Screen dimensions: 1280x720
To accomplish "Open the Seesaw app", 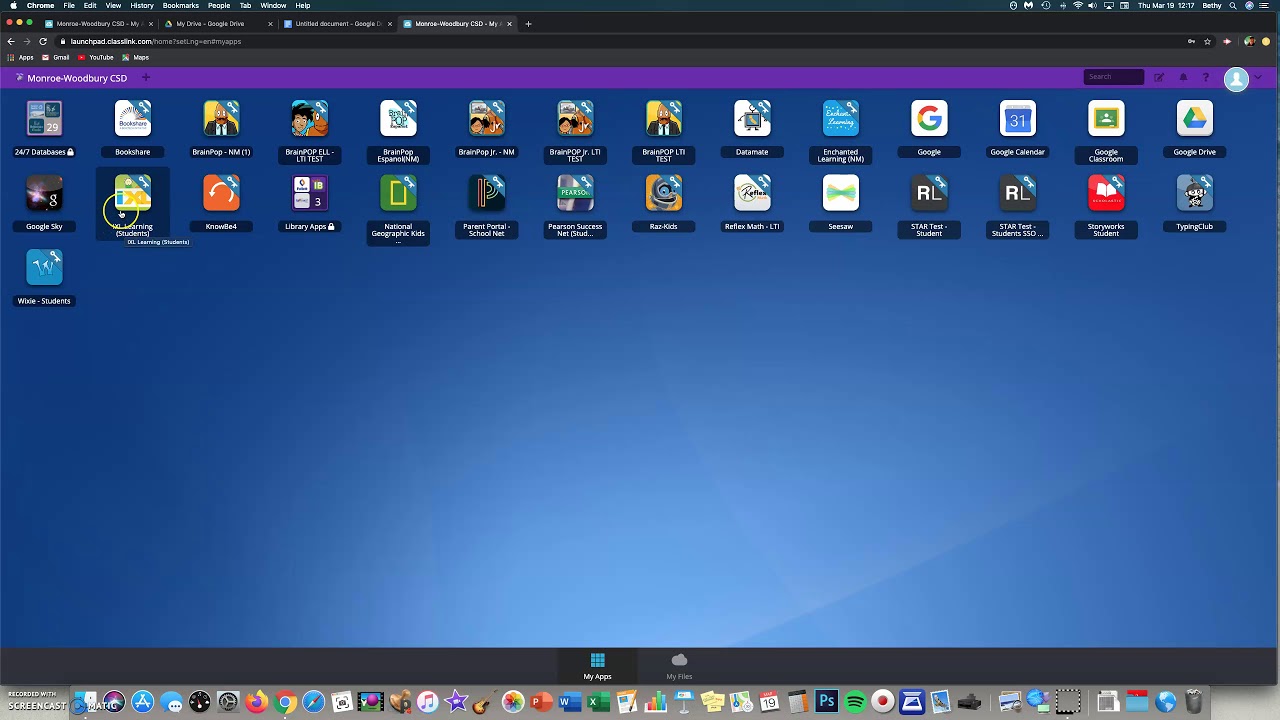I will pos(840,194).
